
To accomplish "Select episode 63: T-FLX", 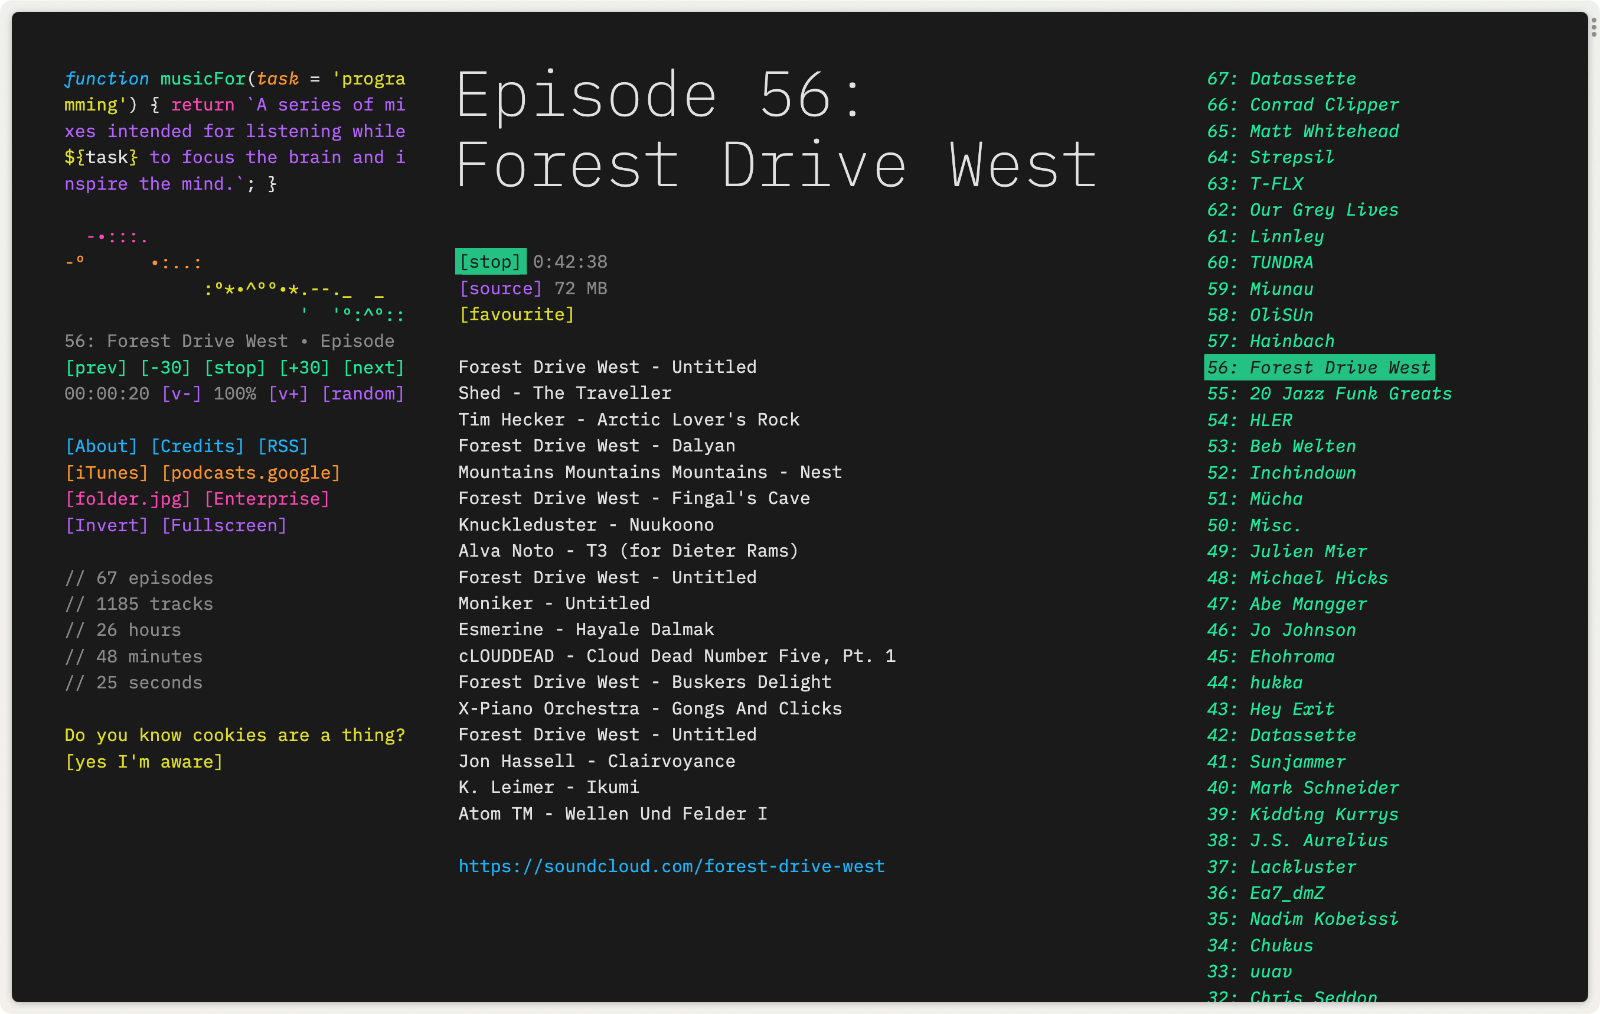I will pos(1255,184).
